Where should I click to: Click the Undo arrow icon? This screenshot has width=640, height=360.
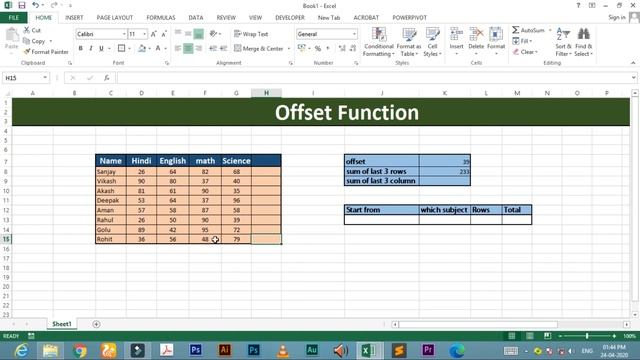pos(36,5)
